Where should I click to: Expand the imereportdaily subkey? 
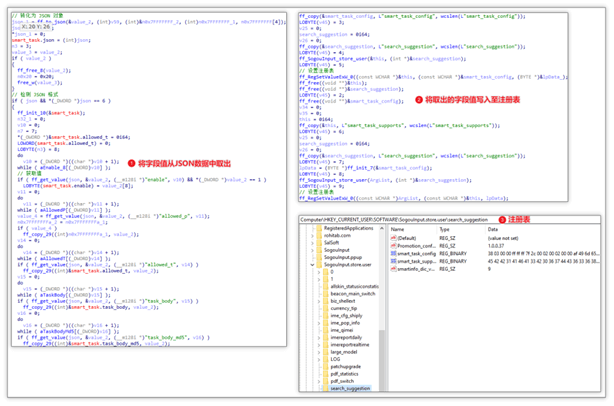tap(319, 337)
